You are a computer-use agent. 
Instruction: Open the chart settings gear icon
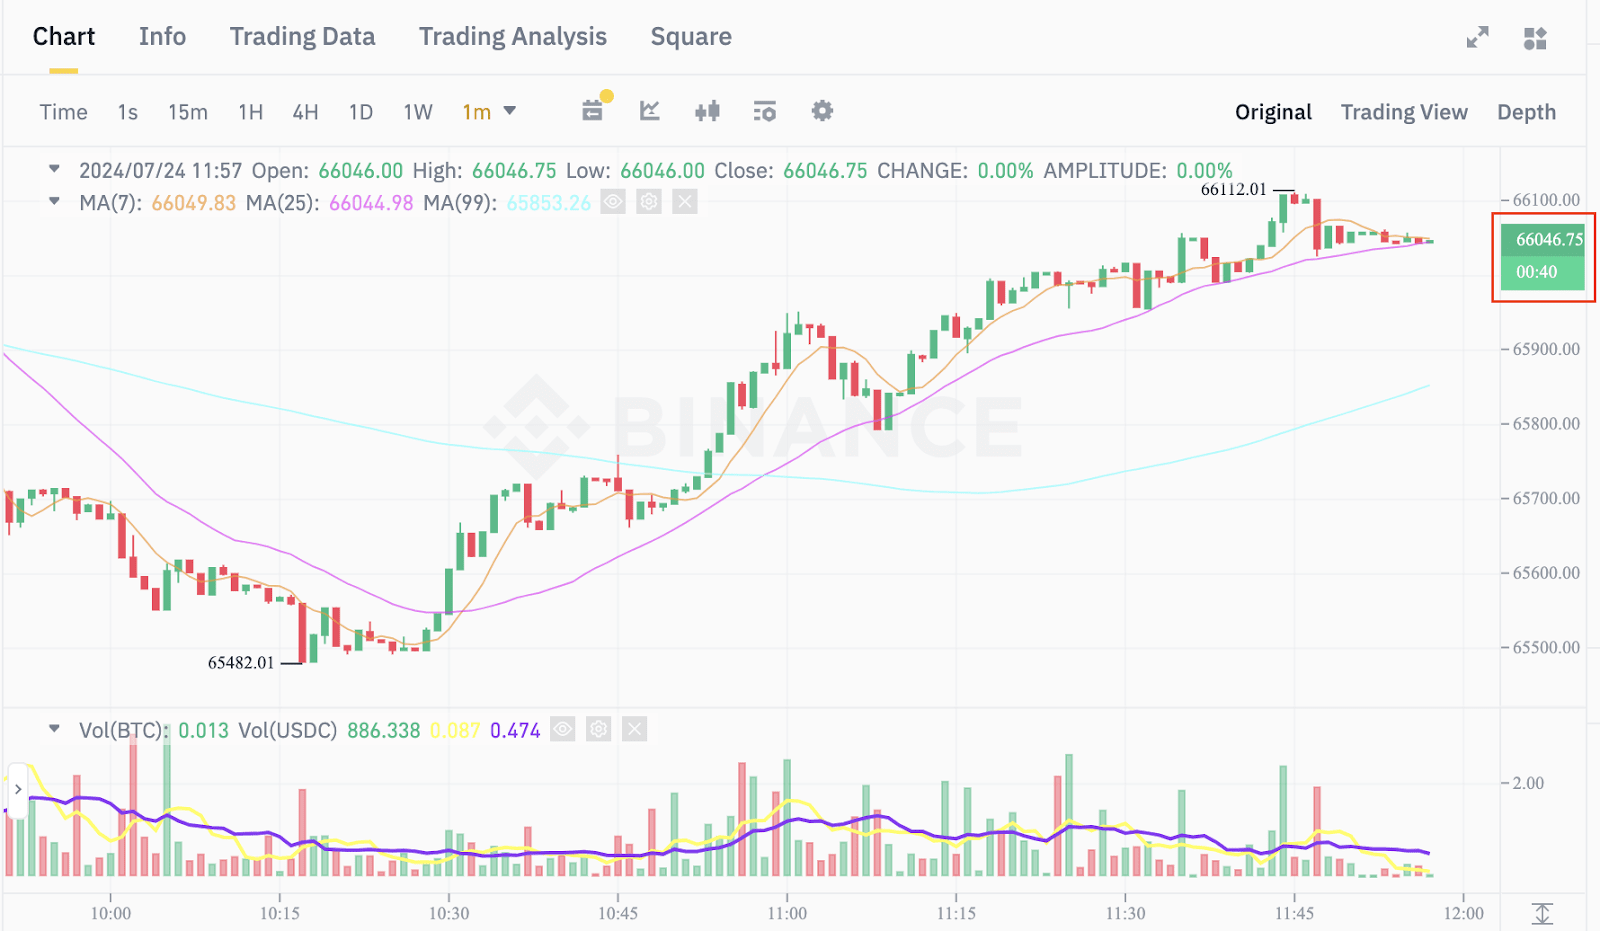point(822,111)
